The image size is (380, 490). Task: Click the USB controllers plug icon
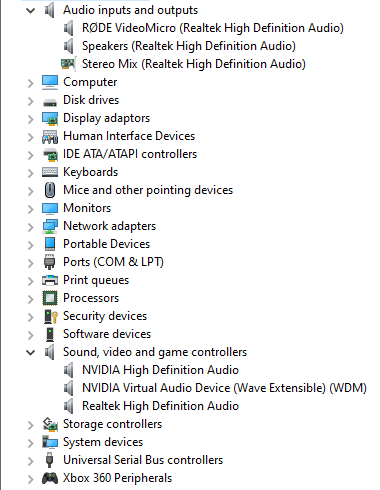(50, 460)
